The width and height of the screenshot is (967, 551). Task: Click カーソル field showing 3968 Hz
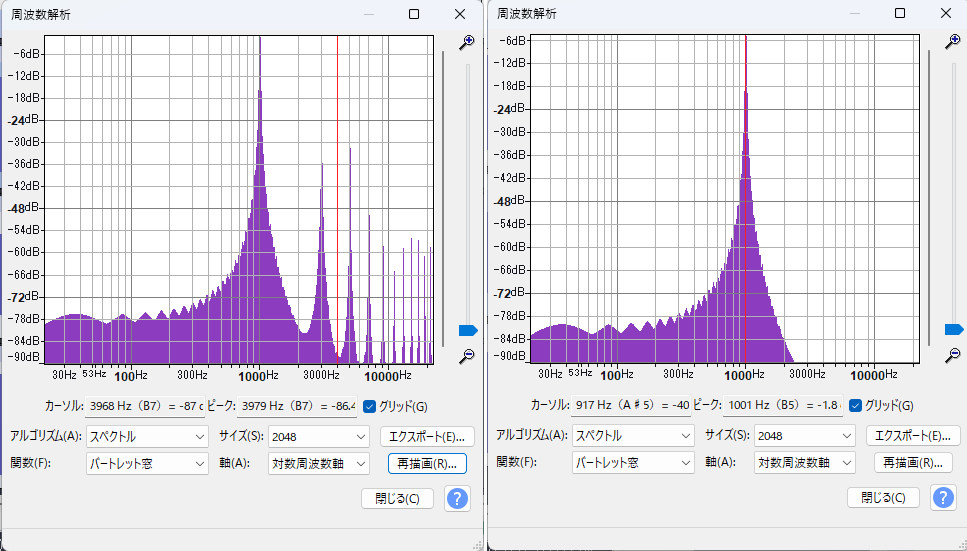coord(146,406)
